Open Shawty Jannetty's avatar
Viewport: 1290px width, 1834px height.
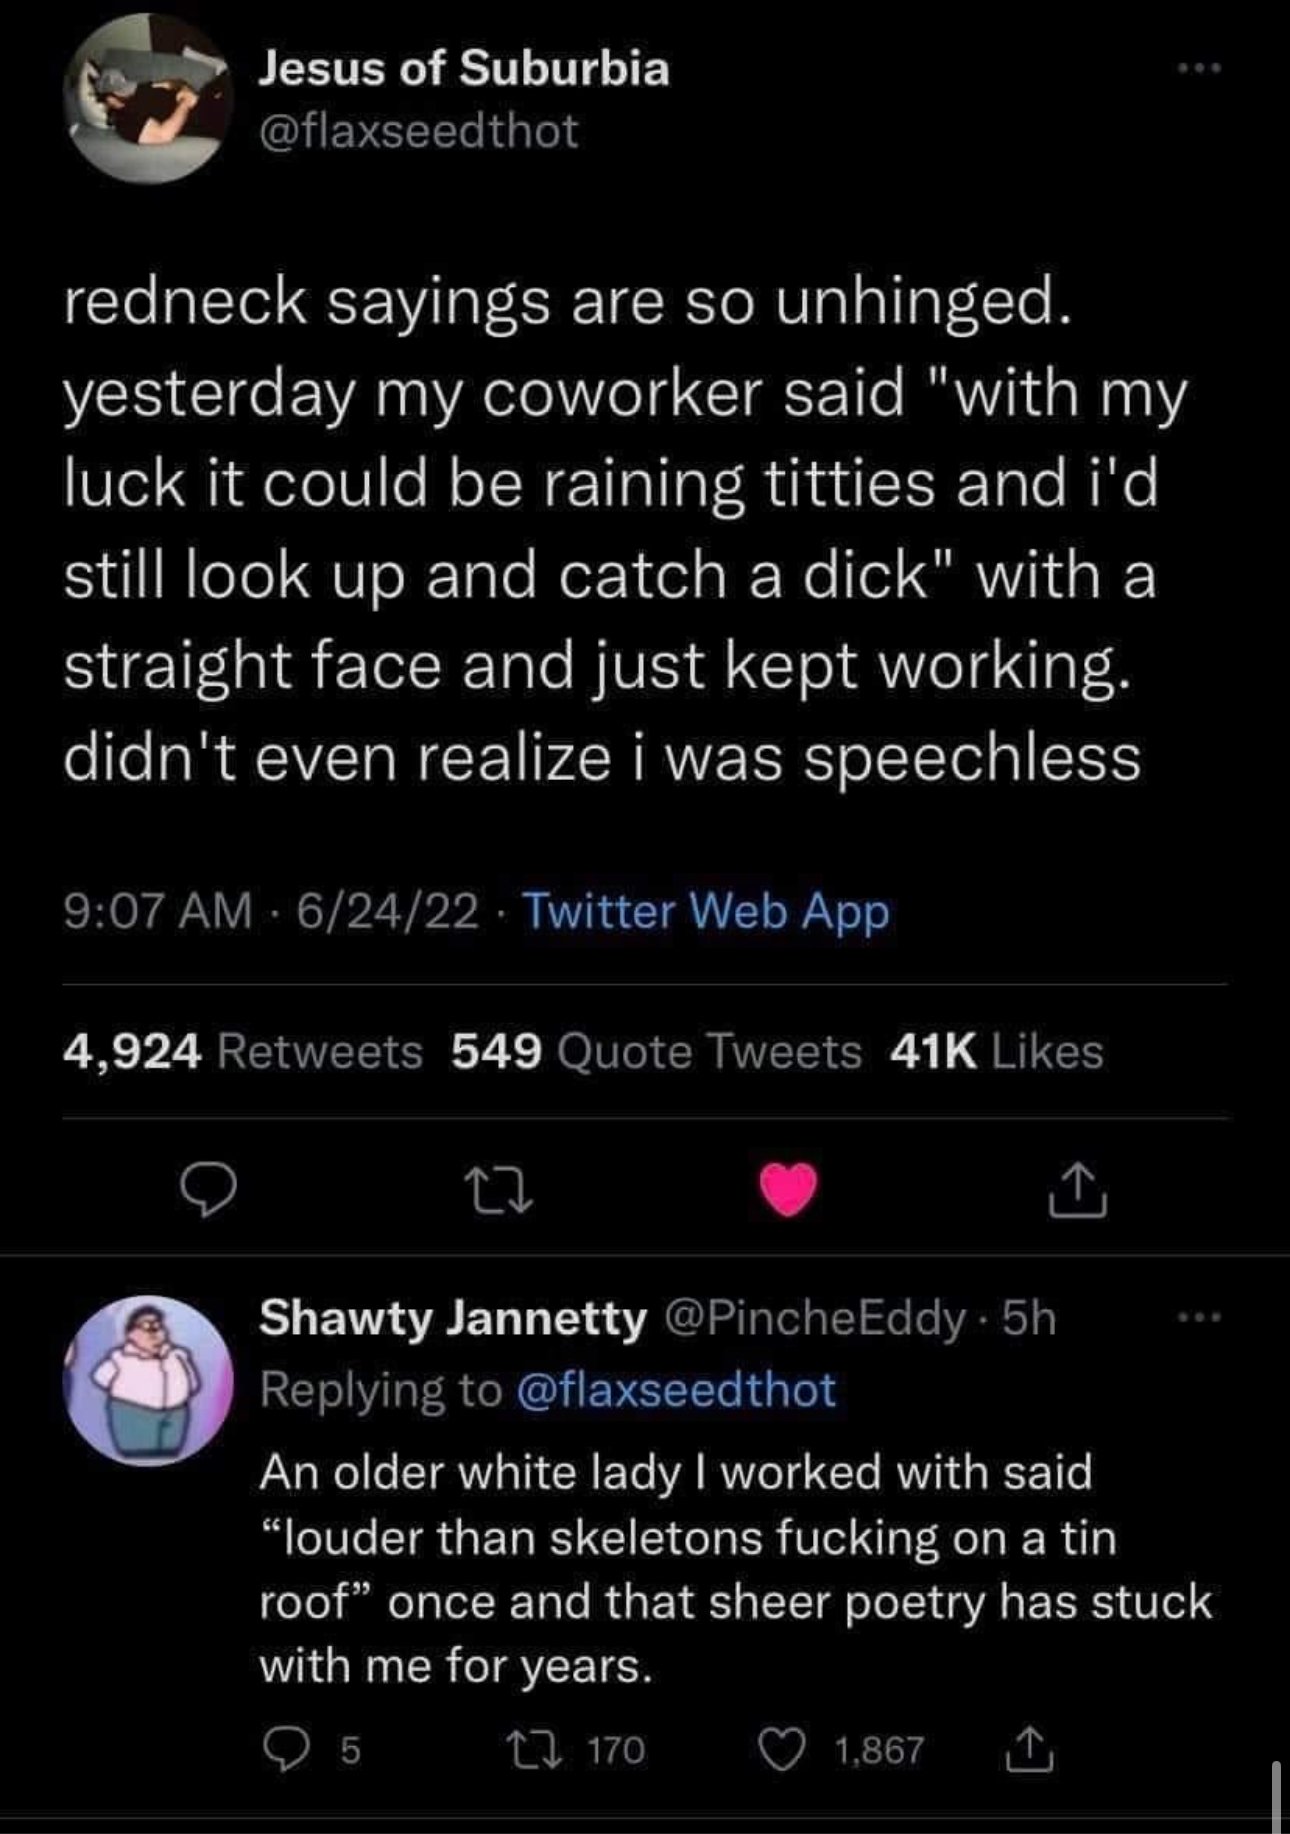[x=148, y=1382]
